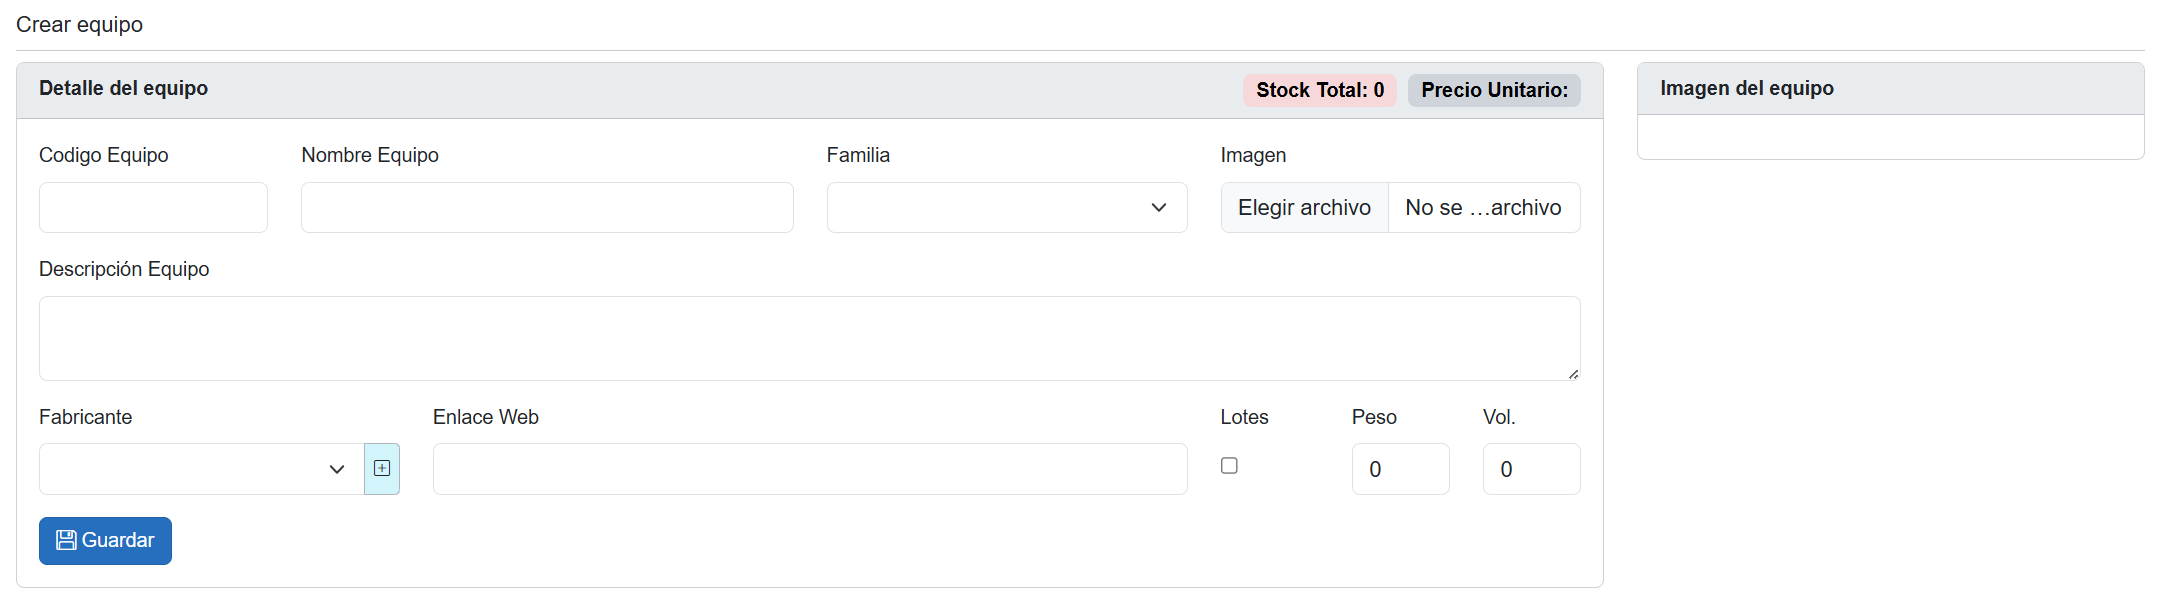This screenshot has height=615, width=2160.
Task: Select the Descripción Equipo text area
Action: (808, 338)
